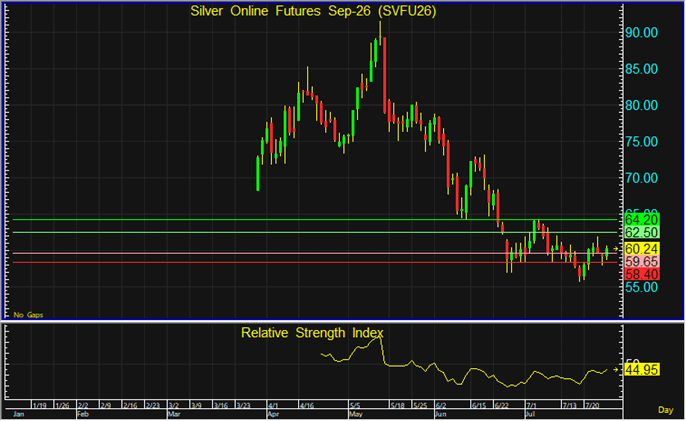
Task: Select the Apr month marker on timeline
Action: pyautogui.click(x=273, y=414)
